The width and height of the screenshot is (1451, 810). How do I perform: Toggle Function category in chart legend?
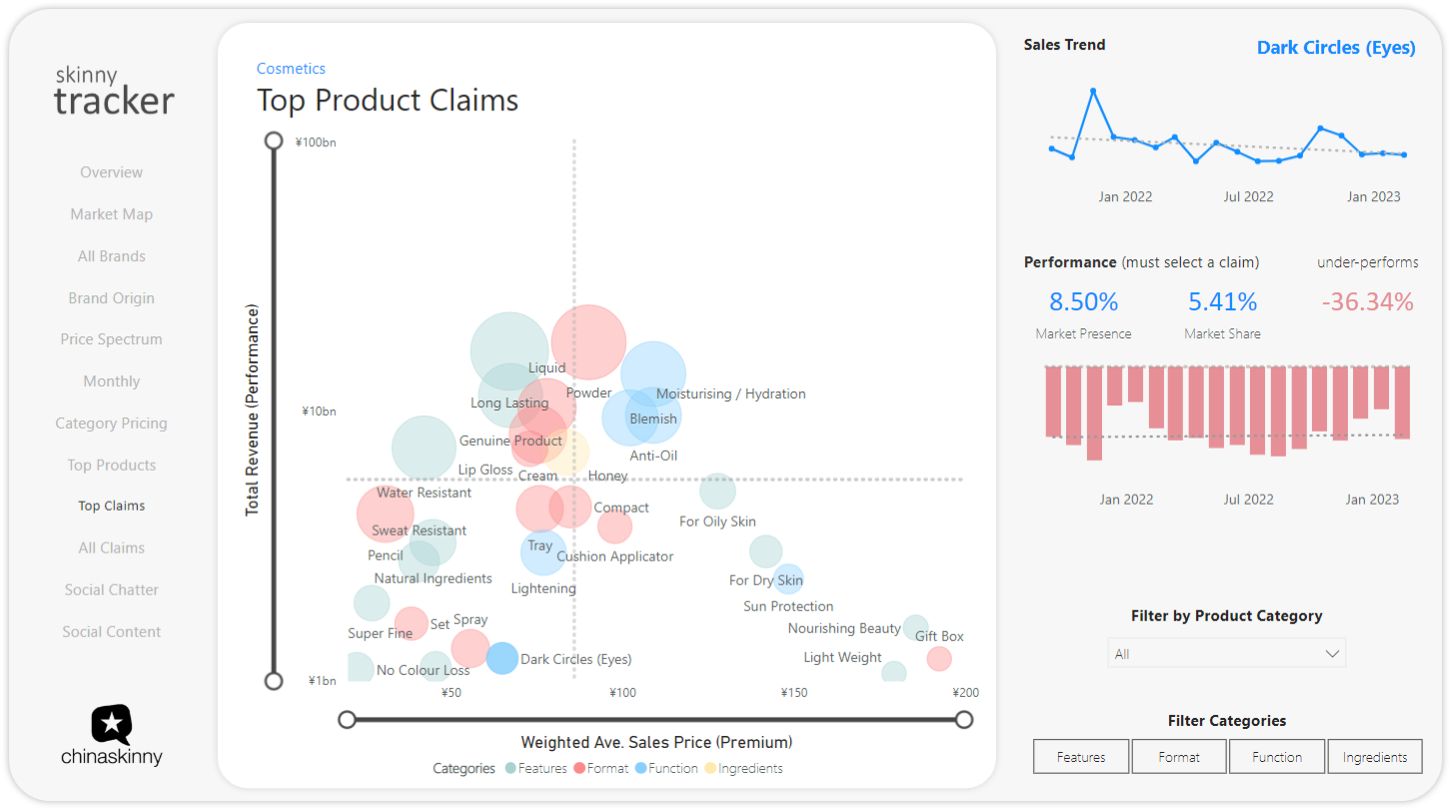(669, 769)
